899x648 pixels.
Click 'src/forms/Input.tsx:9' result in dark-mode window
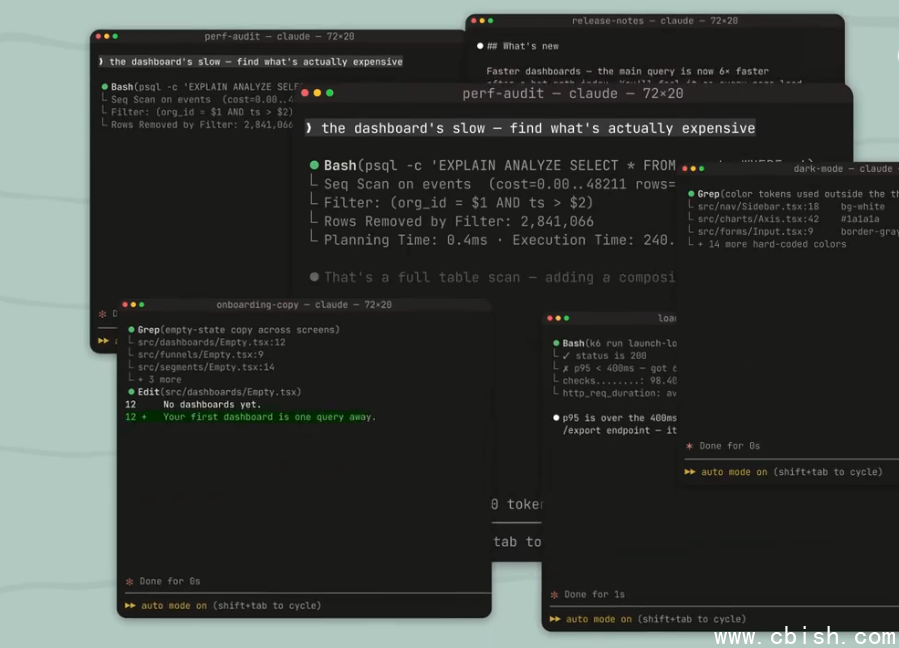[755, 232]
